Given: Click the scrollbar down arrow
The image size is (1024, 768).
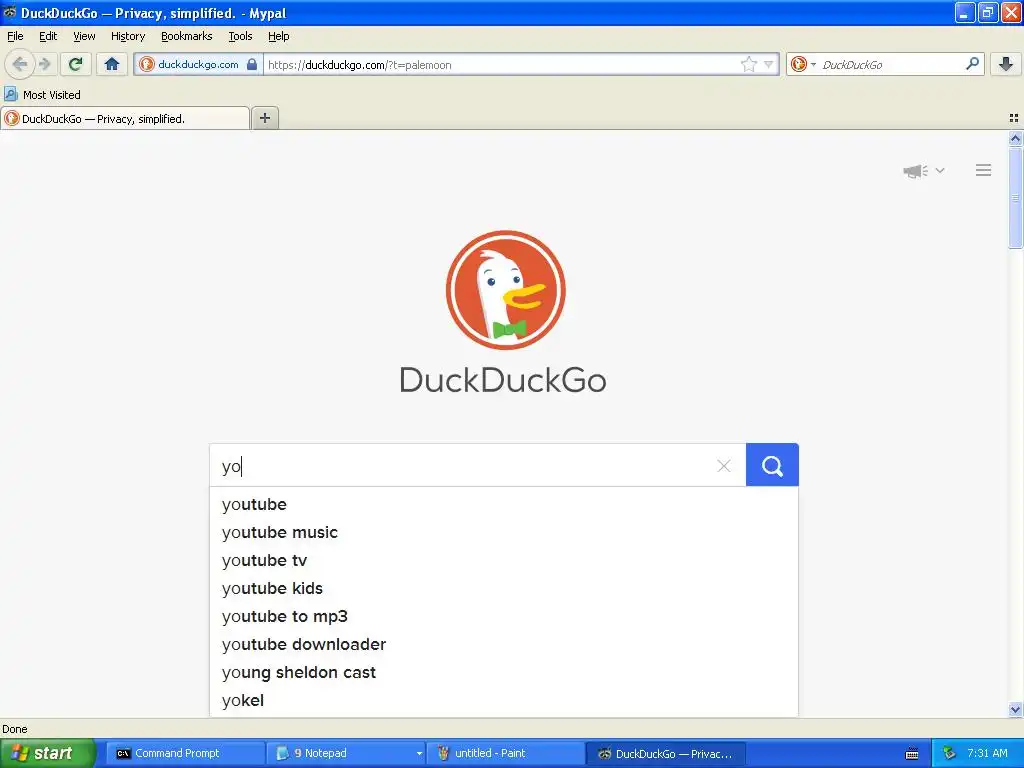Looking at the screenshot, I should coord(1015,709).
